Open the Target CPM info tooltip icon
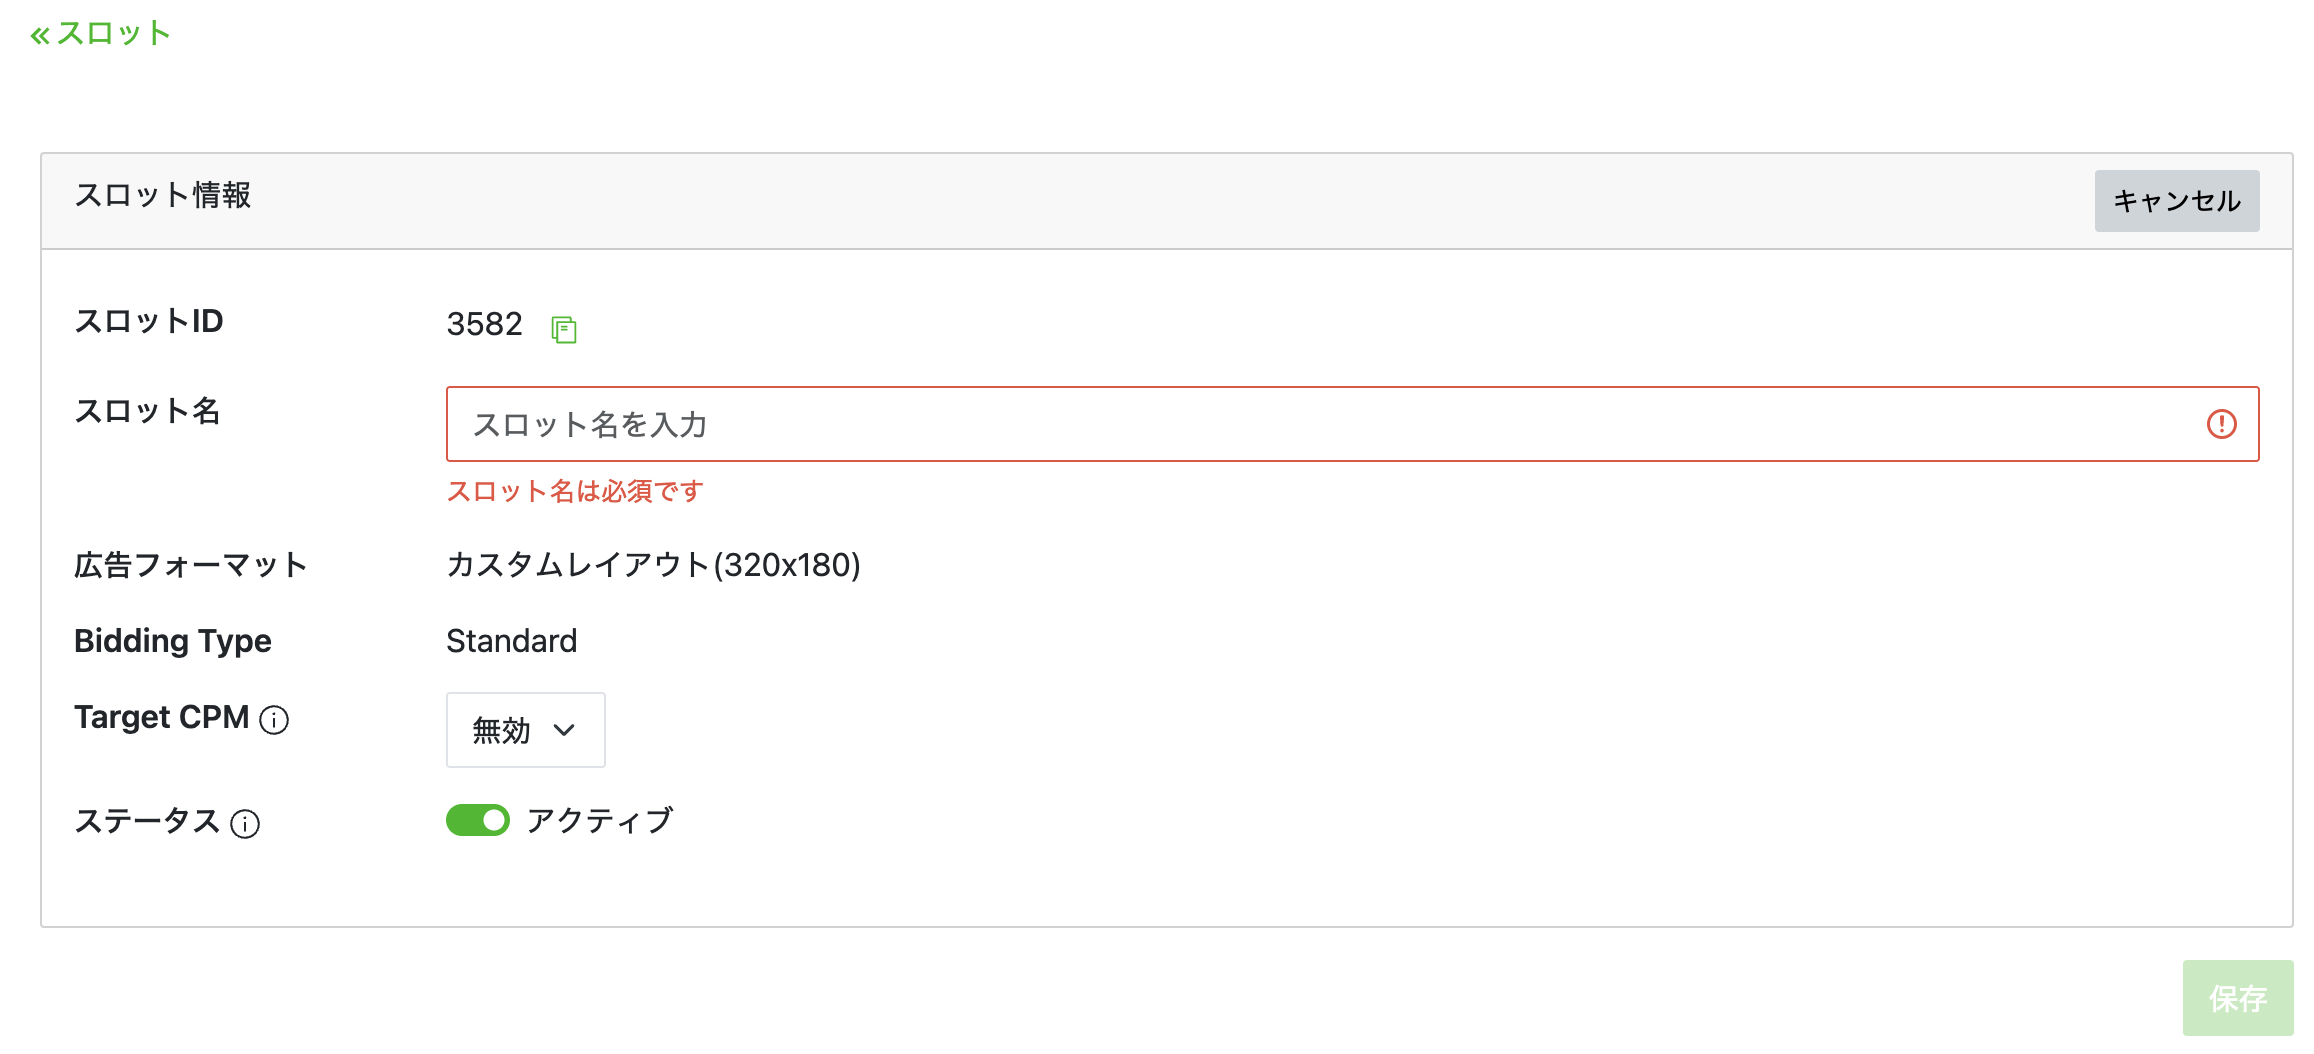 (274, 720)
